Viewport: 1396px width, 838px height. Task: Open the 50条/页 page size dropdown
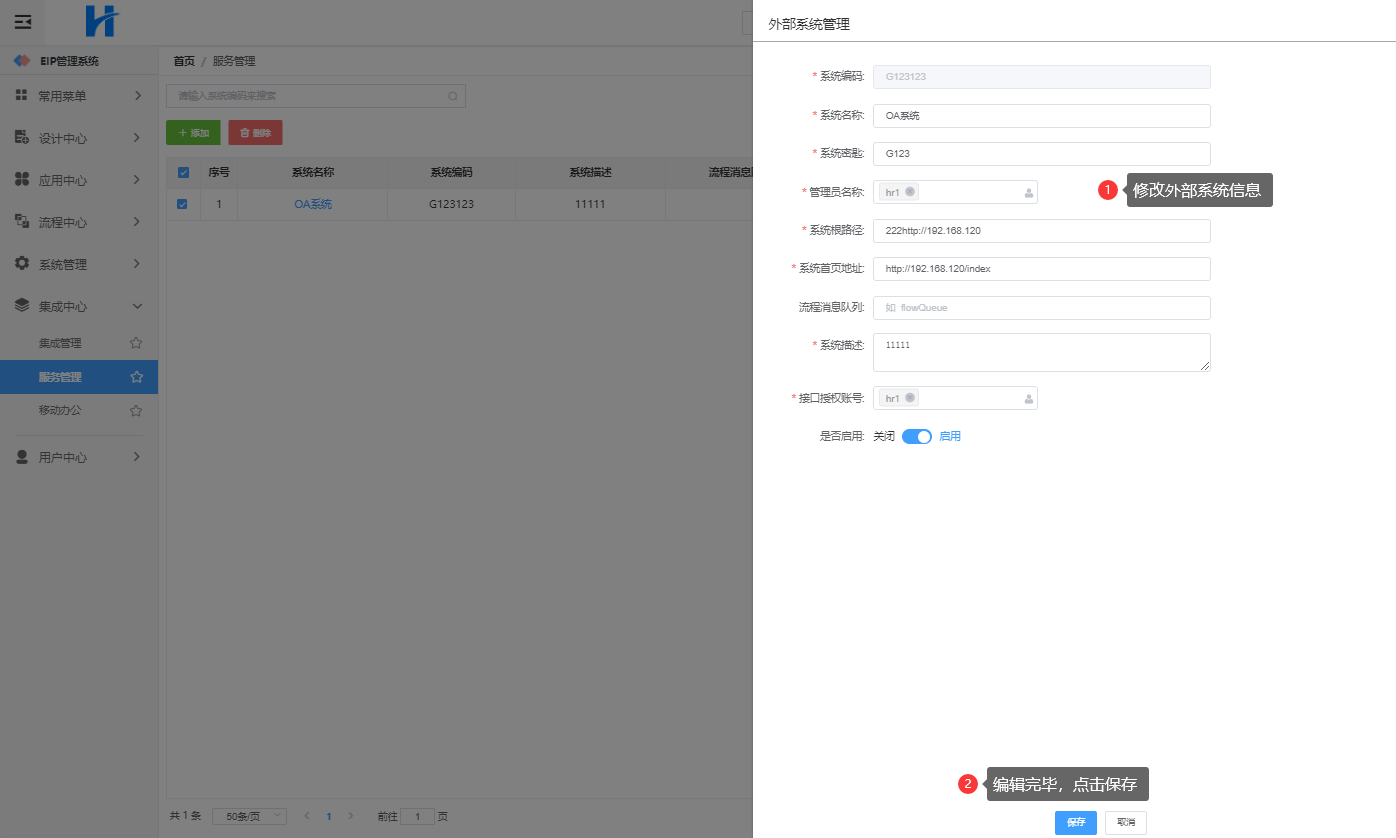[249, 816]
